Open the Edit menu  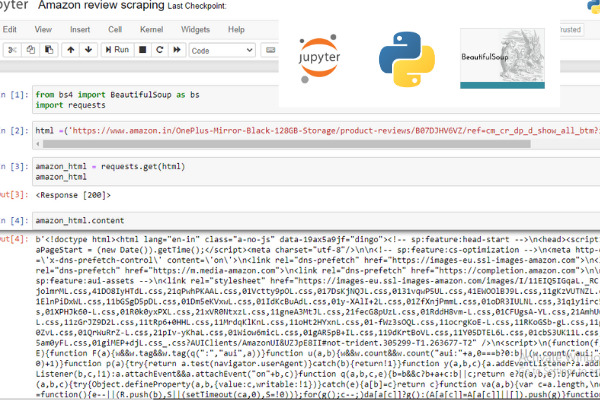pos(10,29)
